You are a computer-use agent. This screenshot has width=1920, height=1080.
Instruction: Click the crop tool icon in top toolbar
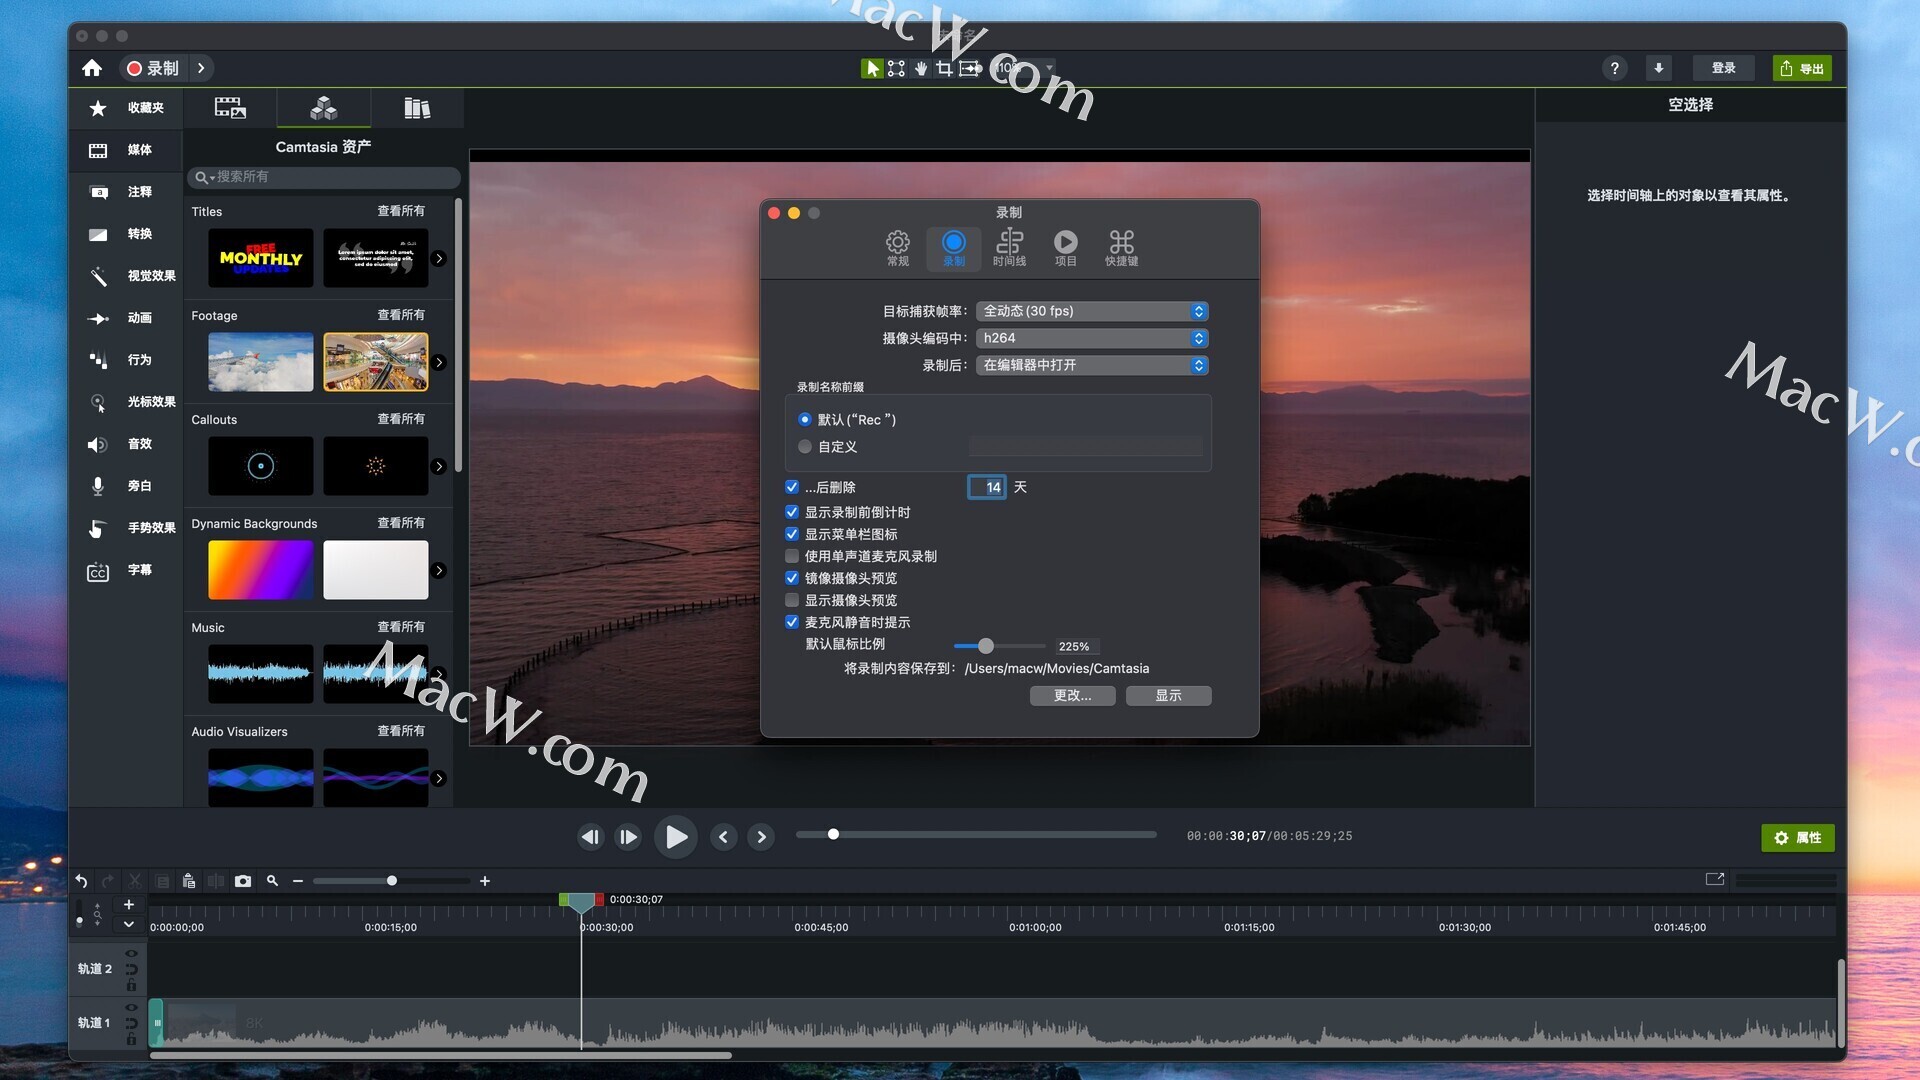(944, 68)
